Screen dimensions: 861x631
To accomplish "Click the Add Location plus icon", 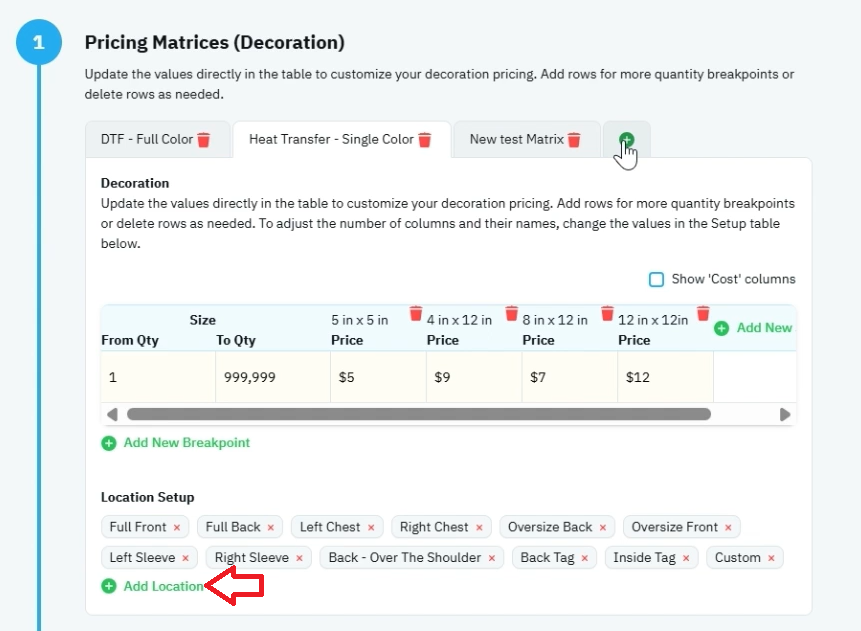I will pos(109,587).
